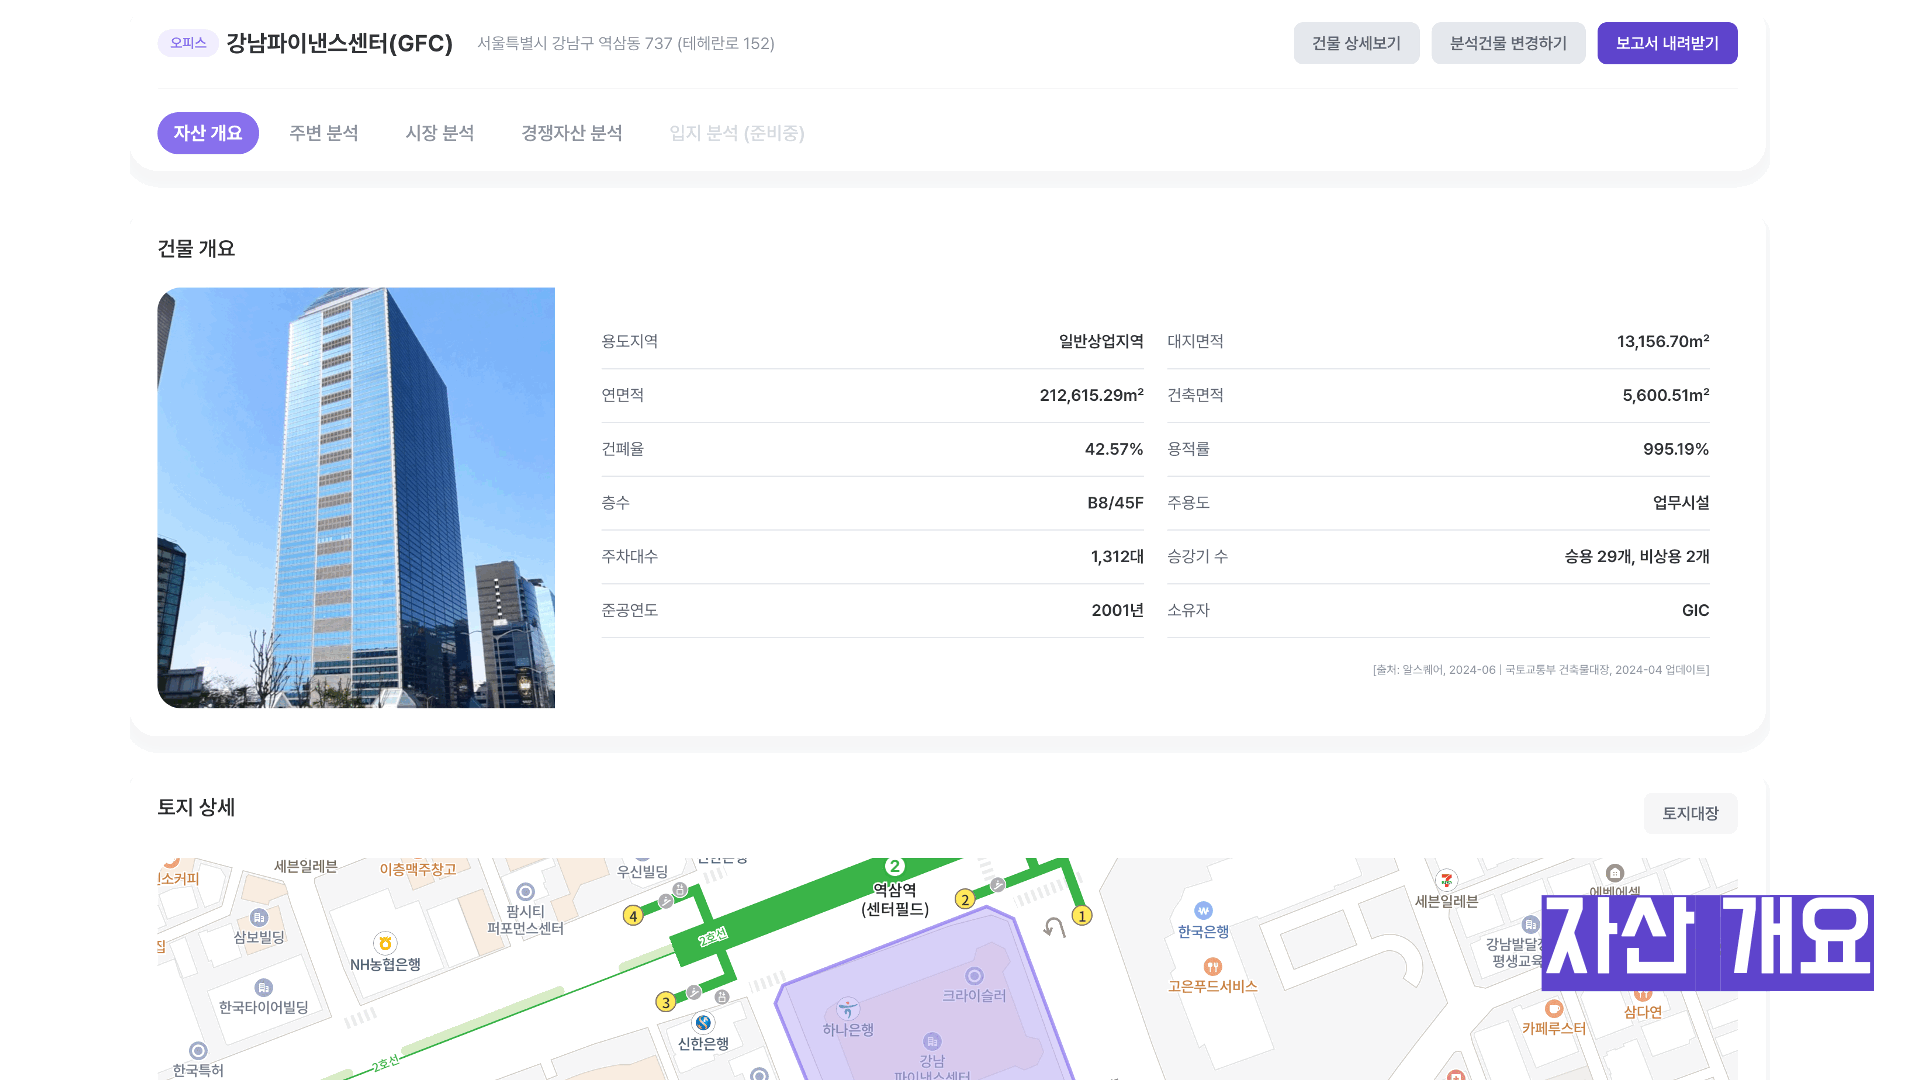
Task: Click the 세븐일레븐 7-Eleven store icon
Action: [1446, 881]
